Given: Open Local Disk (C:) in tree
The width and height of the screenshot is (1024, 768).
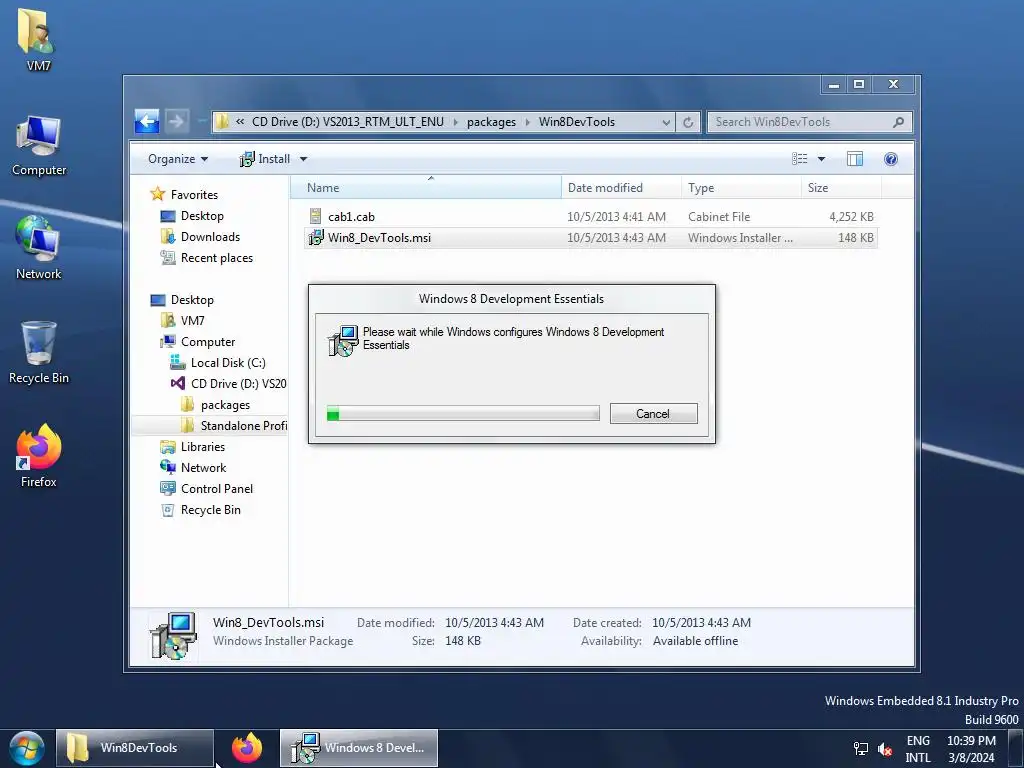Looking at the screenshot, I should coord(227,362).
